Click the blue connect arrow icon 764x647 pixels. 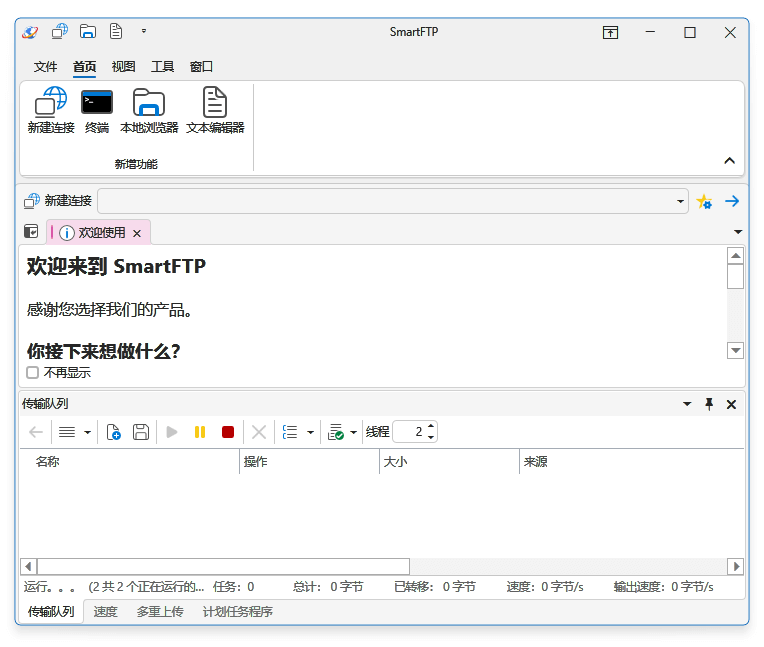point(732,201)
